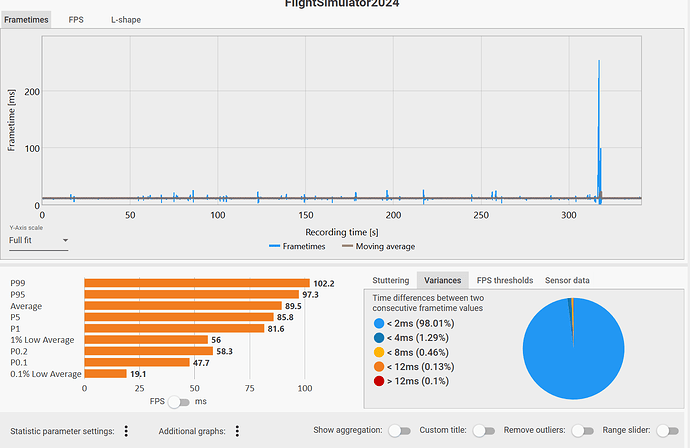Switch to the L-shape tab
The height and width of the screenshot is (448, 690).
pyautogui.click(x=125, y=19)
